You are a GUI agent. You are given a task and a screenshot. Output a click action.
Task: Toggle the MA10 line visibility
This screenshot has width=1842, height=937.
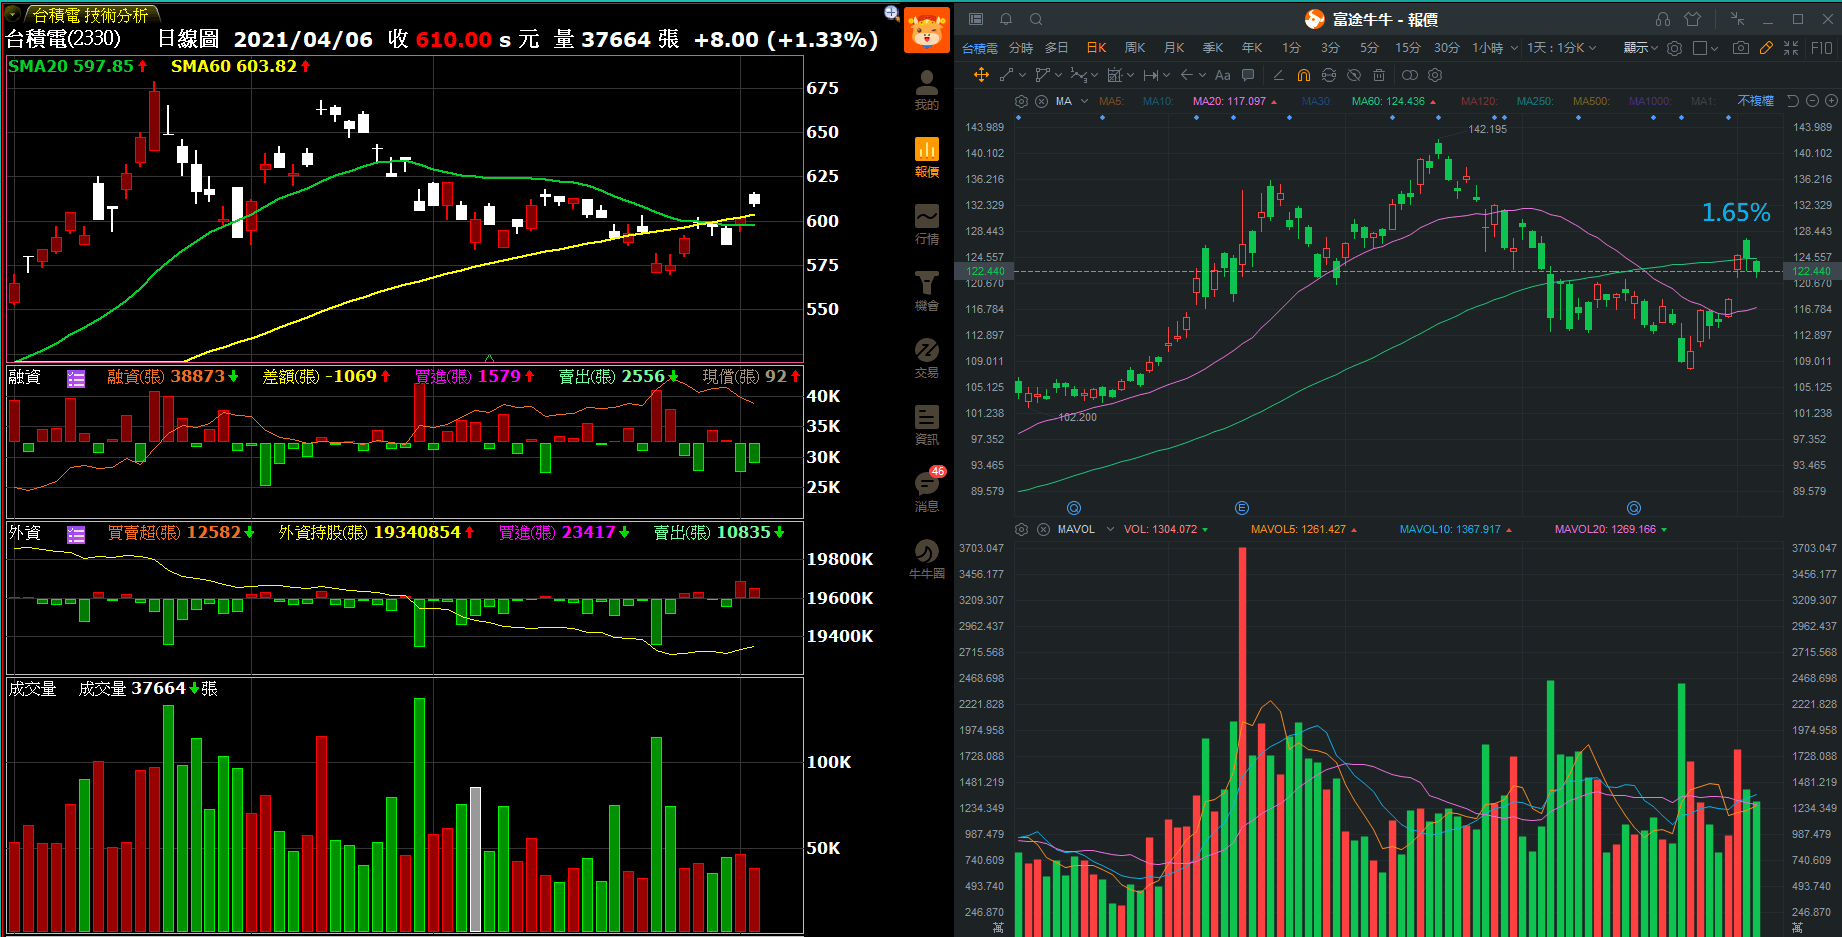click(x=1158, y=101)
